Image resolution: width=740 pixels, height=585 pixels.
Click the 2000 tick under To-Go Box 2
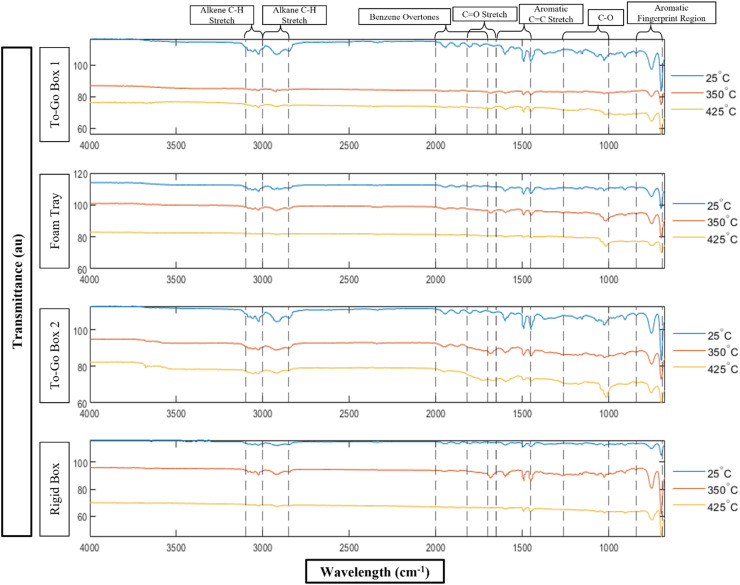(436, 414)
